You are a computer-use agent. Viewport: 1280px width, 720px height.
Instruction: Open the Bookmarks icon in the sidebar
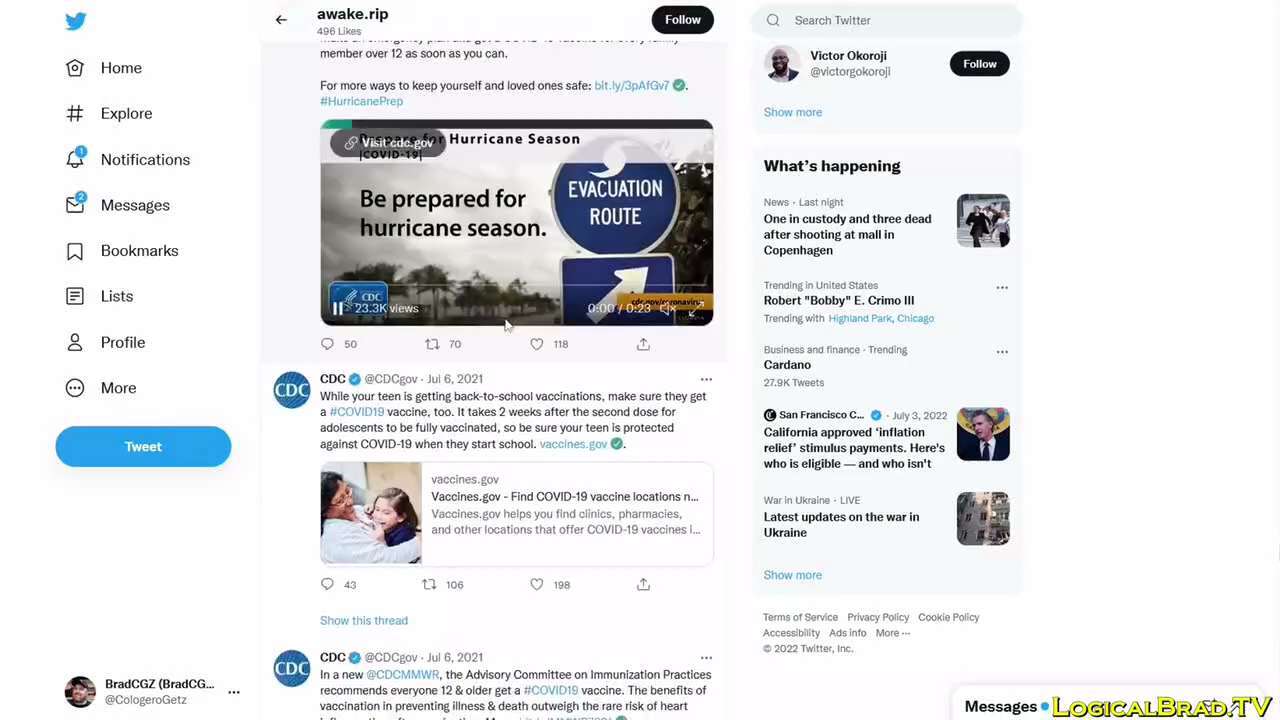[x=75, y=251]
